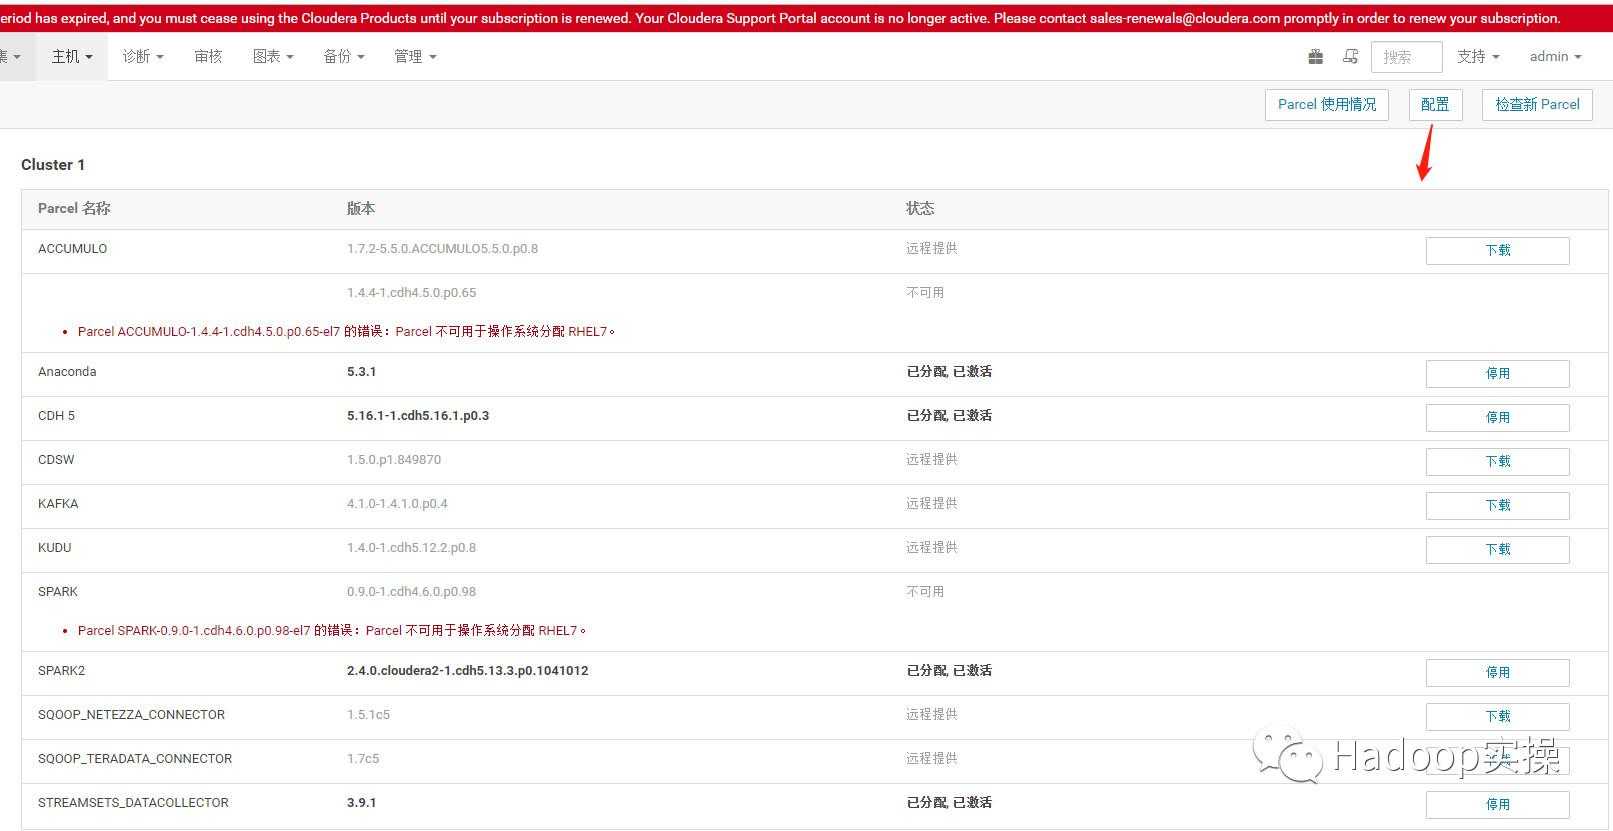The height and width of the screenshot is (831, 1613).
Task: Select the KAFKA parcel name
Action: 58,503
